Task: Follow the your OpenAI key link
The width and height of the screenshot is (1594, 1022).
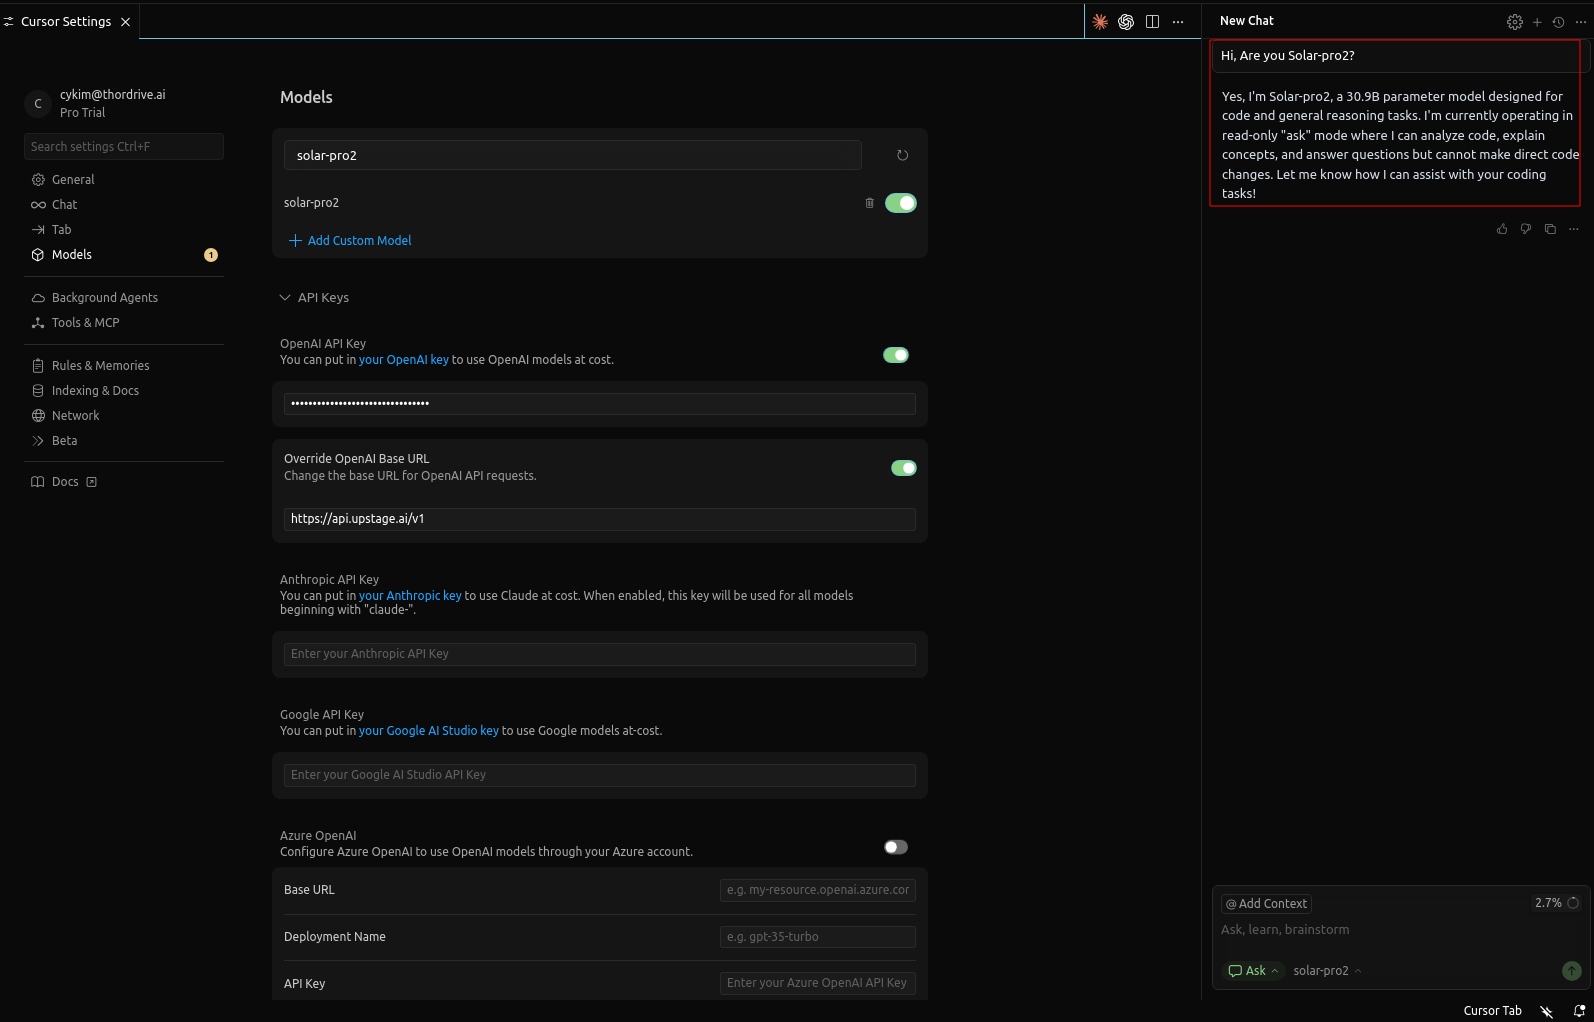Action: click(404, 360)
